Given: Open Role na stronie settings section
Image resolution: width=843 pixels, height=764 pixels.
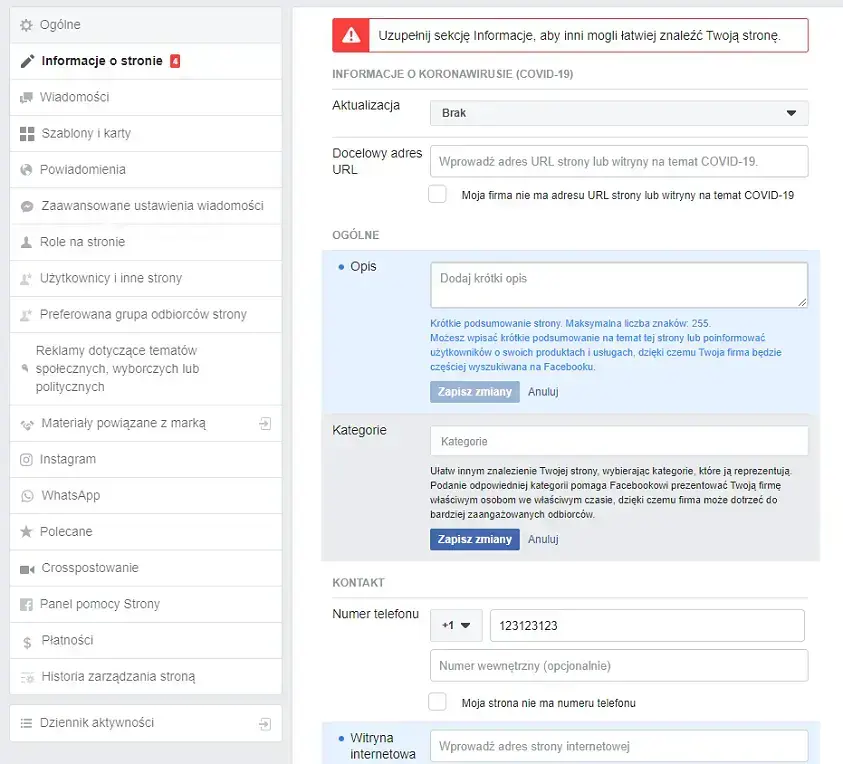Looking at the screenshot, I should [82, 242].
